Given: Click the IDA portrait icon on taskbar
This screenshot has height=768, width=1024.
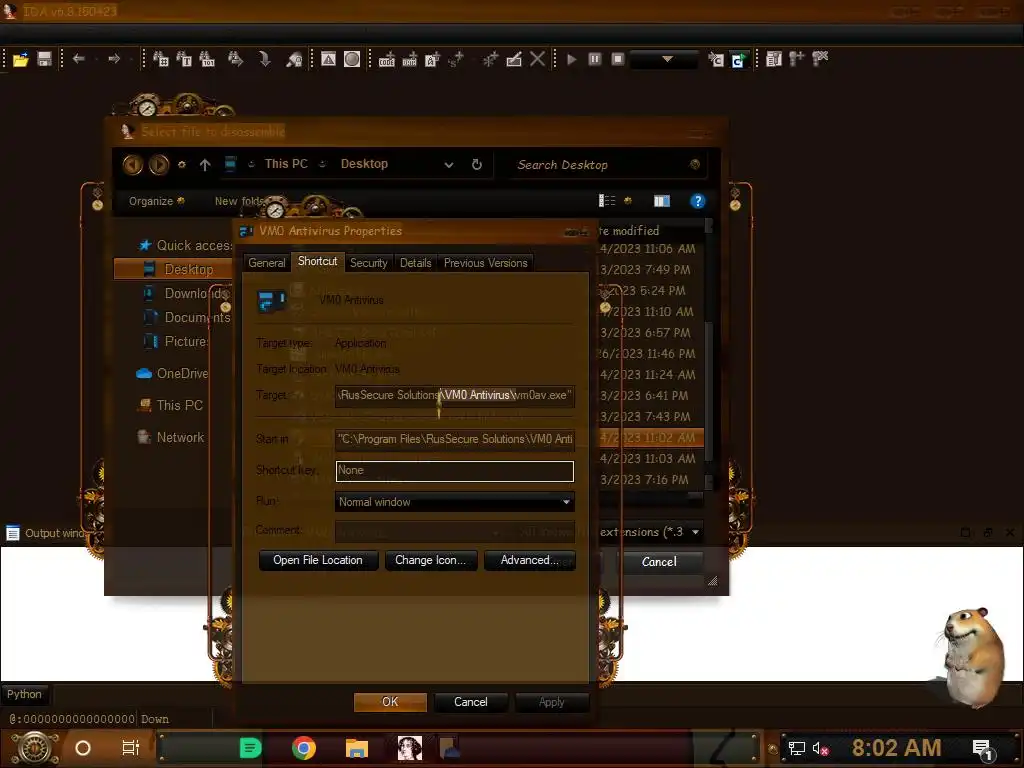Looking at the screenshot, I should coord(409,748).
